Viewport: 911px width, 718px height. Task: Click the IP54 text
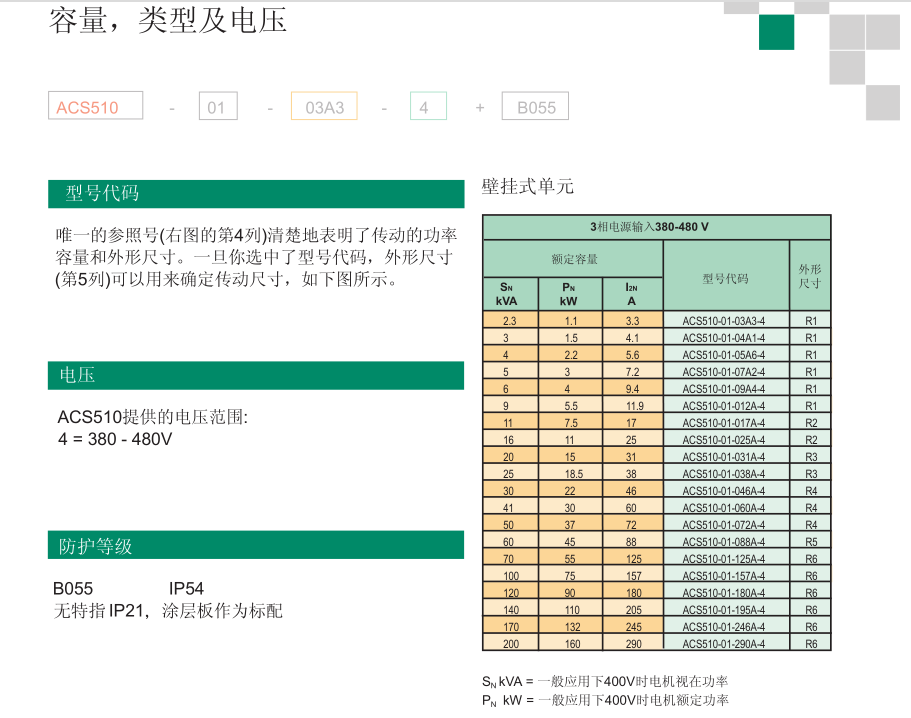tap(186, 588)
